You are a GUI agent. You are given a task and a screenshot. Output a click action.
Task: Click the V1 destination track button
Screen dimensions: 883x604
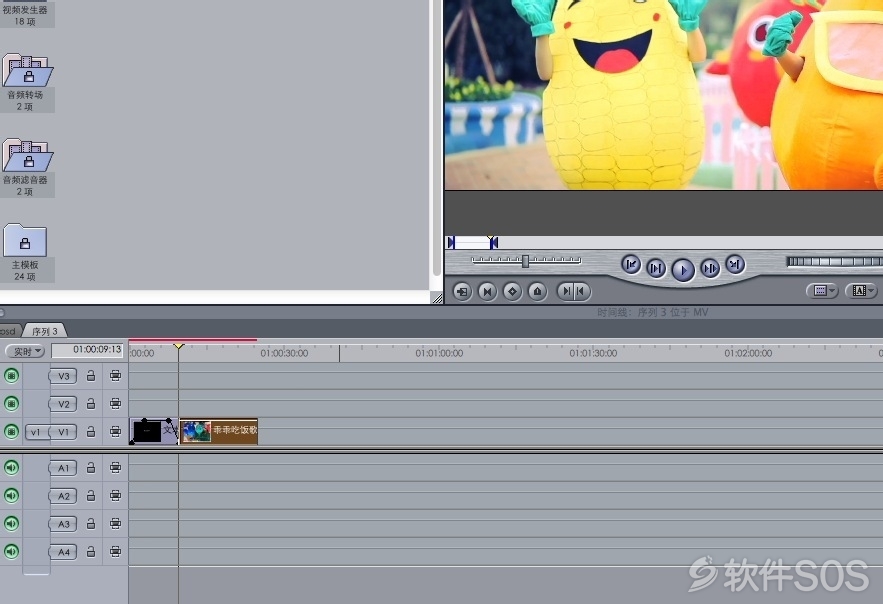pyautogui.click(x=63, y=432)
